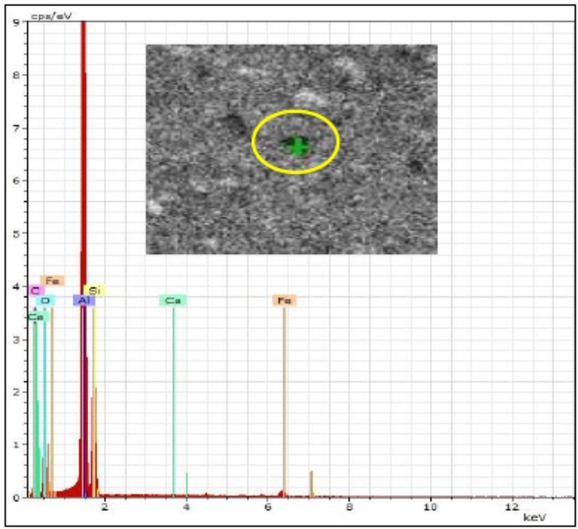Image resolution: width=578 pixels, height=529 pixels.
Task: Click the keV axis unit label
Action: tap(535, 517)
